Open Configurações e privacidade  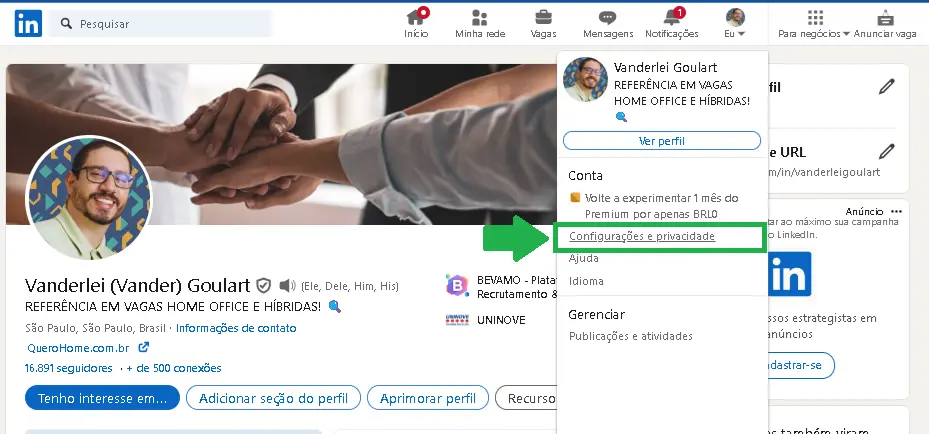coord(642,237)
